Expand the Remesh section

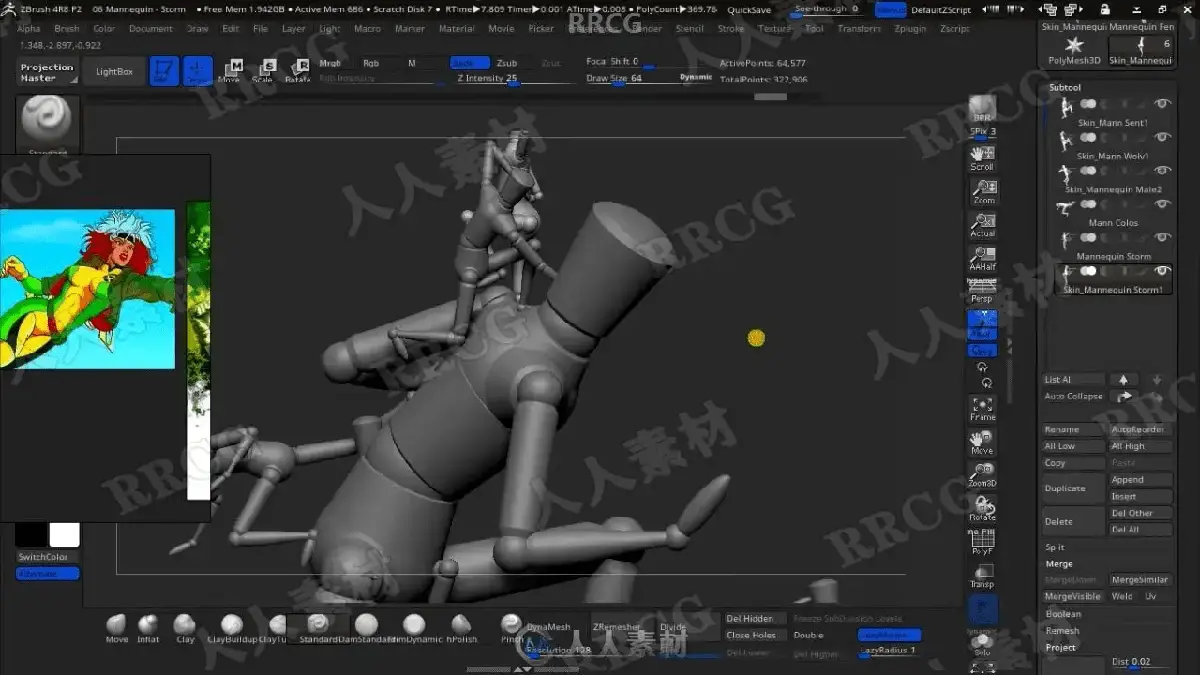coord(1062,631)
